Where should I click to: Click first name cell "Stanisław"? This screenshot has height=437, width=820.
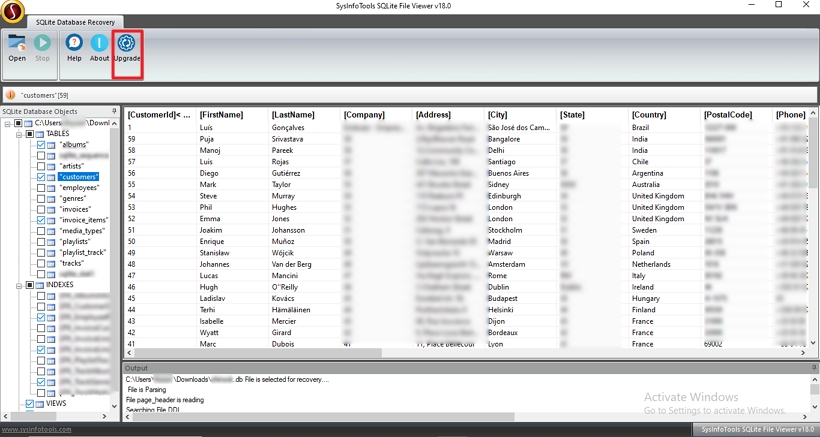[x=214, y=253]
